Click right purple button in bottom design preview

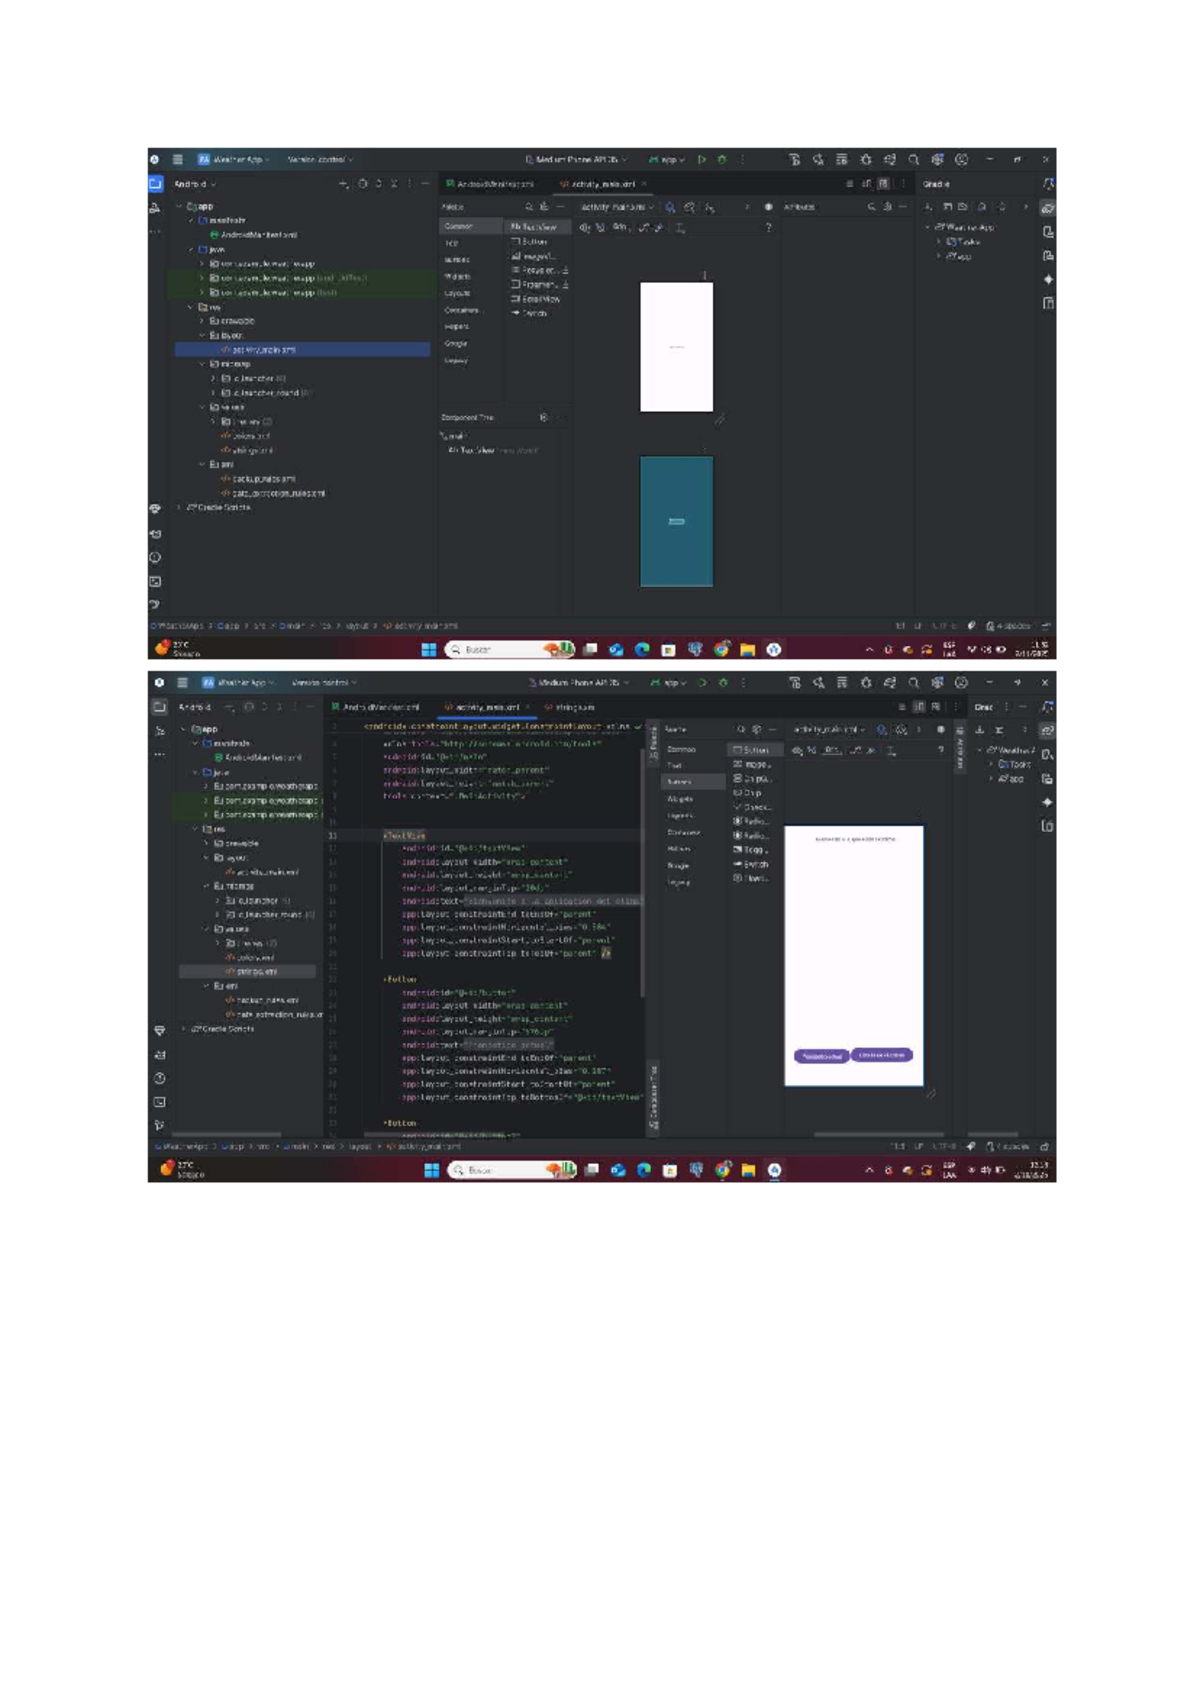point(881,1054)
